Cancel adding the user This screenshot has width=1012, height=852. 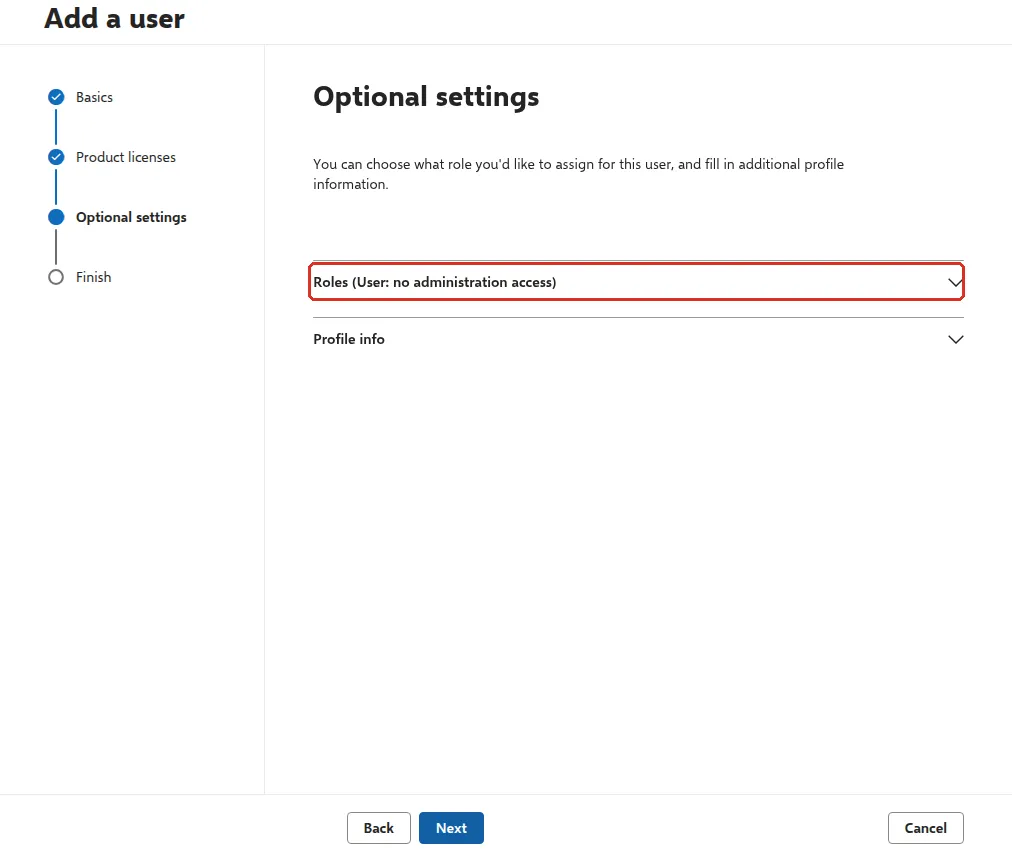point(926,828)
